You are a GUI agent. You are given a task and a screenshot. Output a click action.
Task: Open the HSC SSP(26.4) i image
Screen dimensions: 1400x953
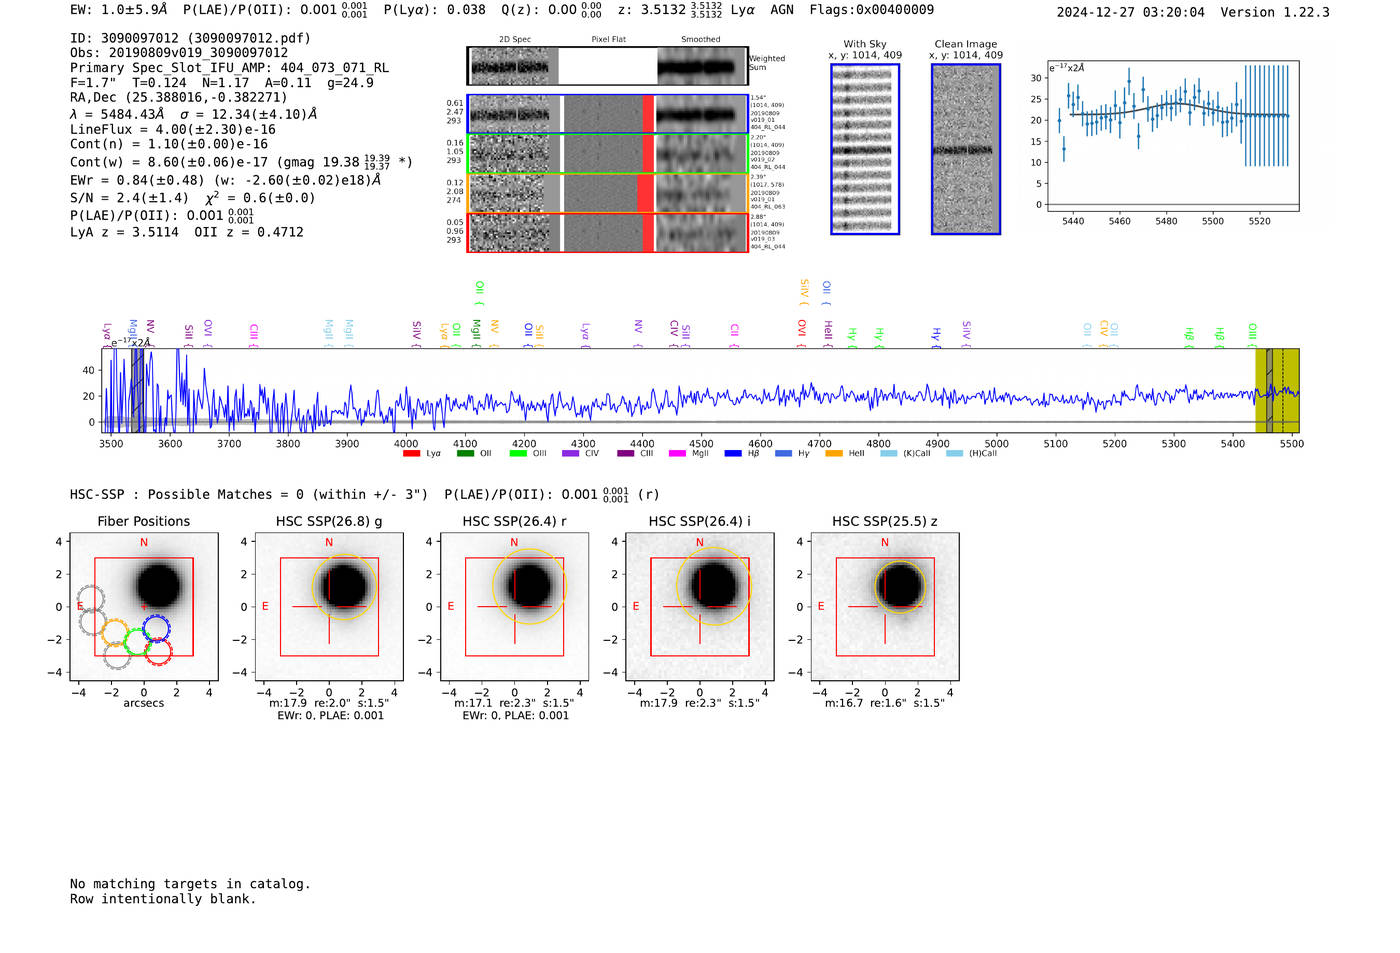click(700, 607)
